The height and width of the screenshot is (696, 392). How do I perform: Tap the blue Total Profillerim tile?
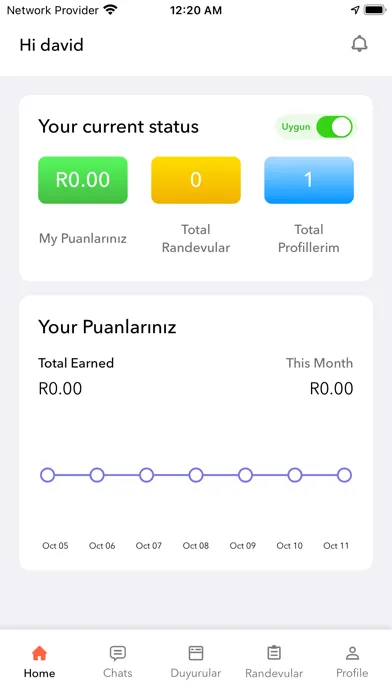[x=309, y=180]
